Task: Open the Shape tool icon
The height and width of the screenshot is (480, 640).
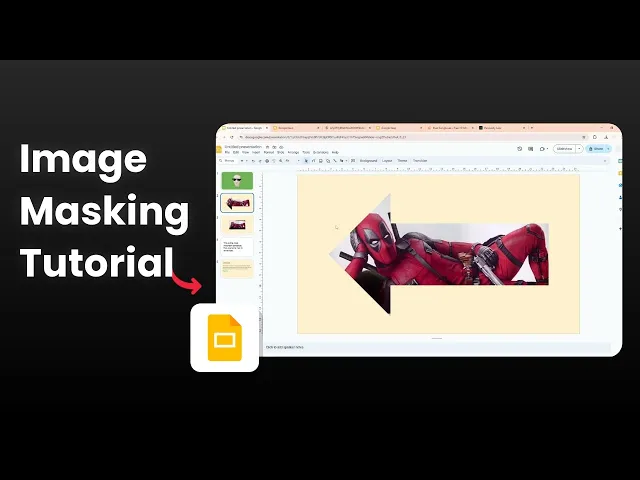Action: tap(328, 161)
